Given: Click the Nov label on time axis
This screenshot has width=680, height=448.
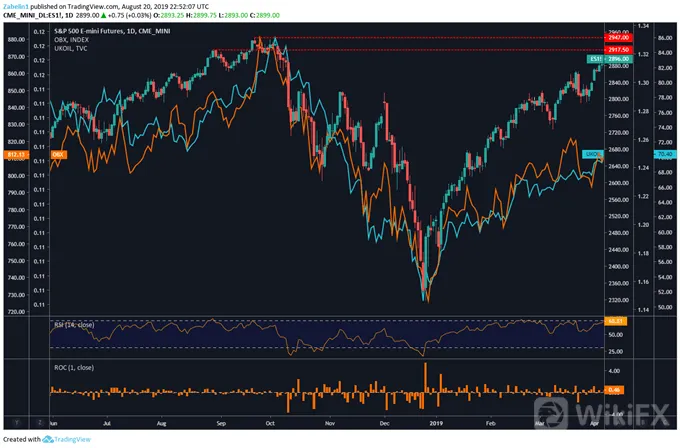Looking at the screenshot, I should 330,423.
